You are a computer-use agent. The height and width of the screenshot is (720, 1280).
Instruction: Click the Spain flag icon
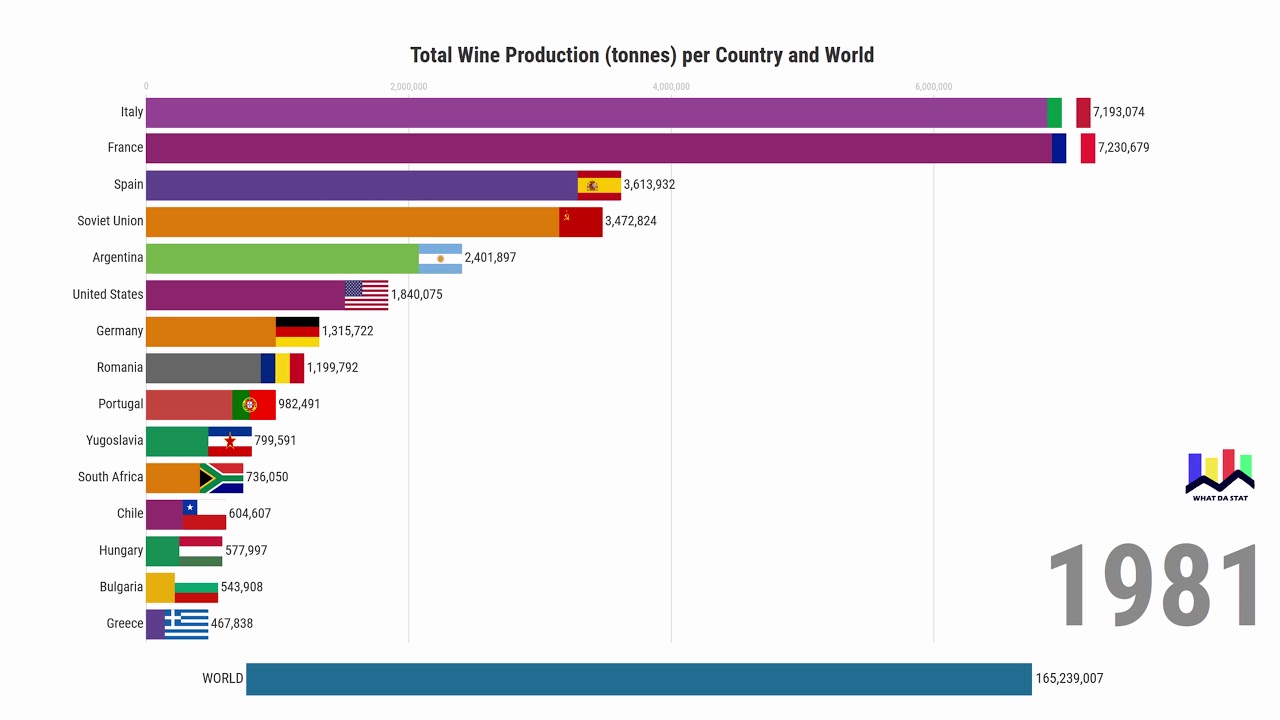point(599,185)
